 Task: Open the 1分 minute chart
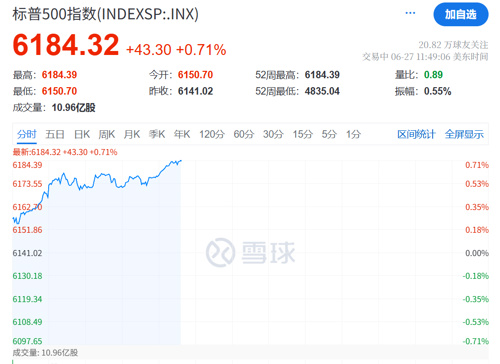(x=353, y=134)
